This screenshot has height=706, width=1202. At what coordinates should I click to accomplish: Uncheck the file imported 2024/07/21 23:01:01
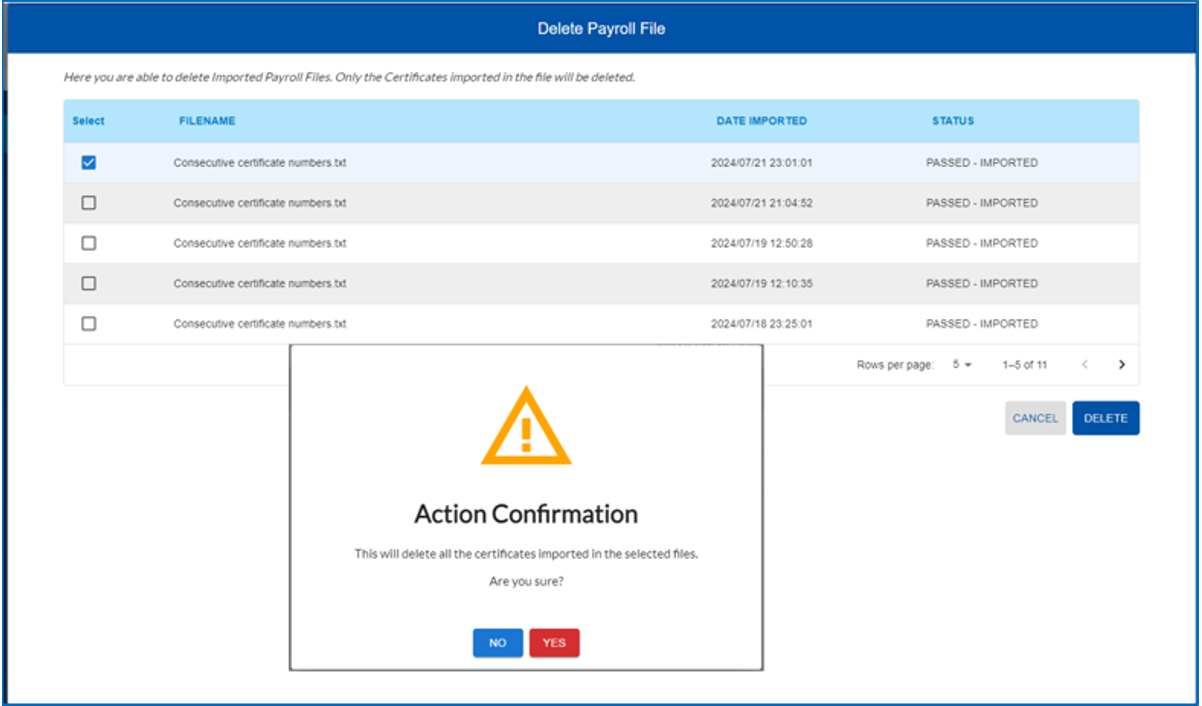click(x=88, y=163)
